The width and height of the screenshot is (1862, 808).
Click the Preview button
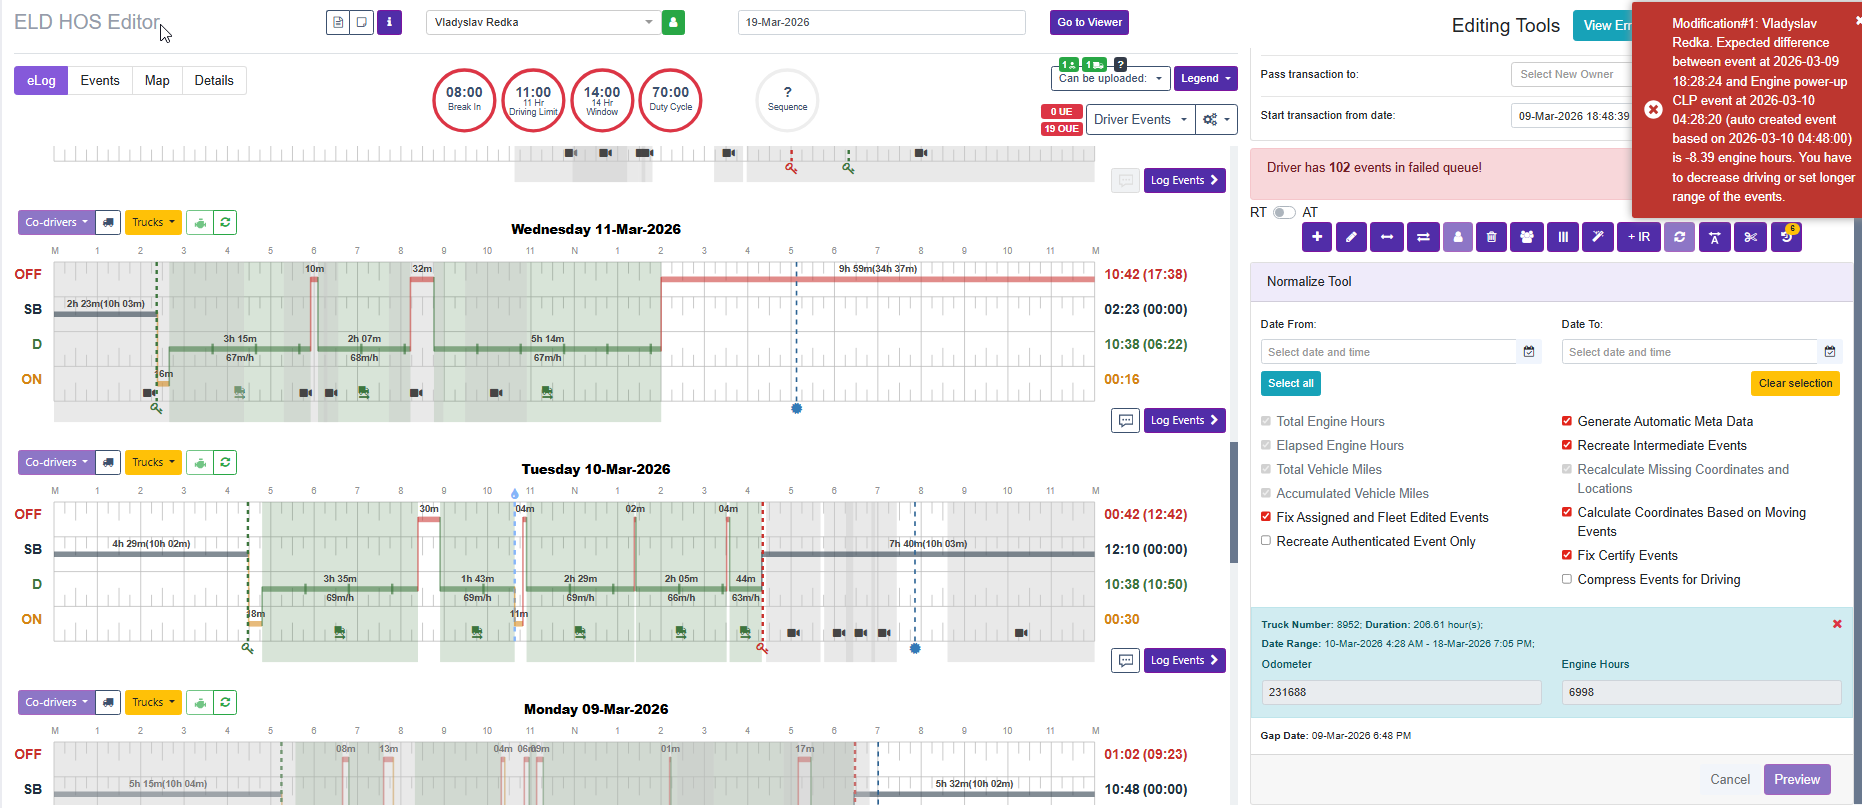tap(1796, 779)
